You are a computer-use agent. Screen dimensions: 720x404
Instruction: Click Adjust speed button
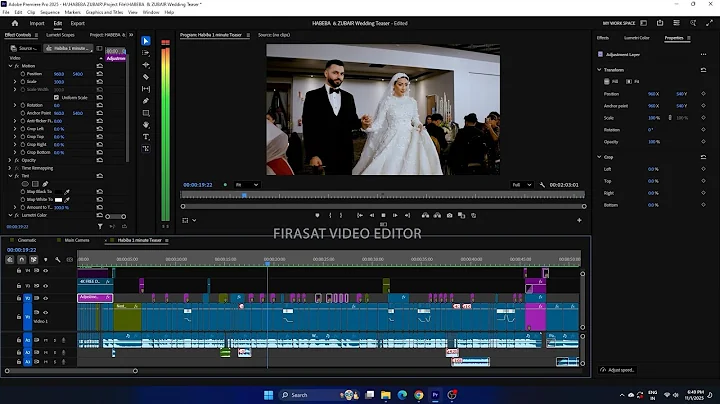(617, 370)
